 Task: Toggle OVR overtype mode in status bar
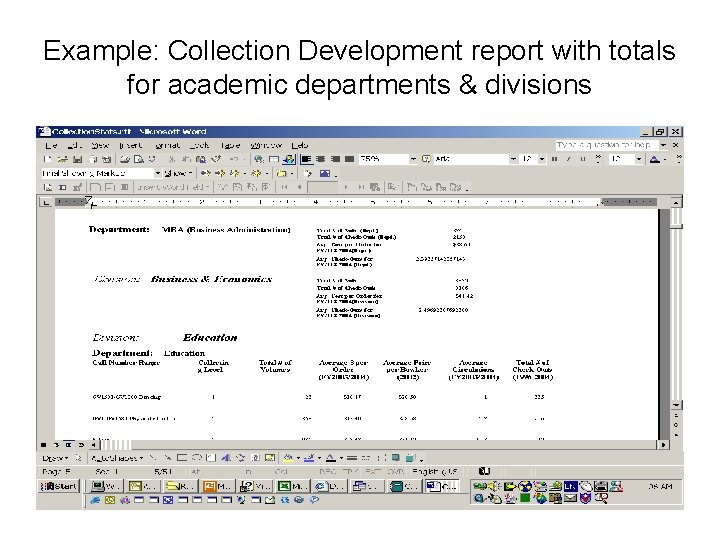click(x=395, y=472)
